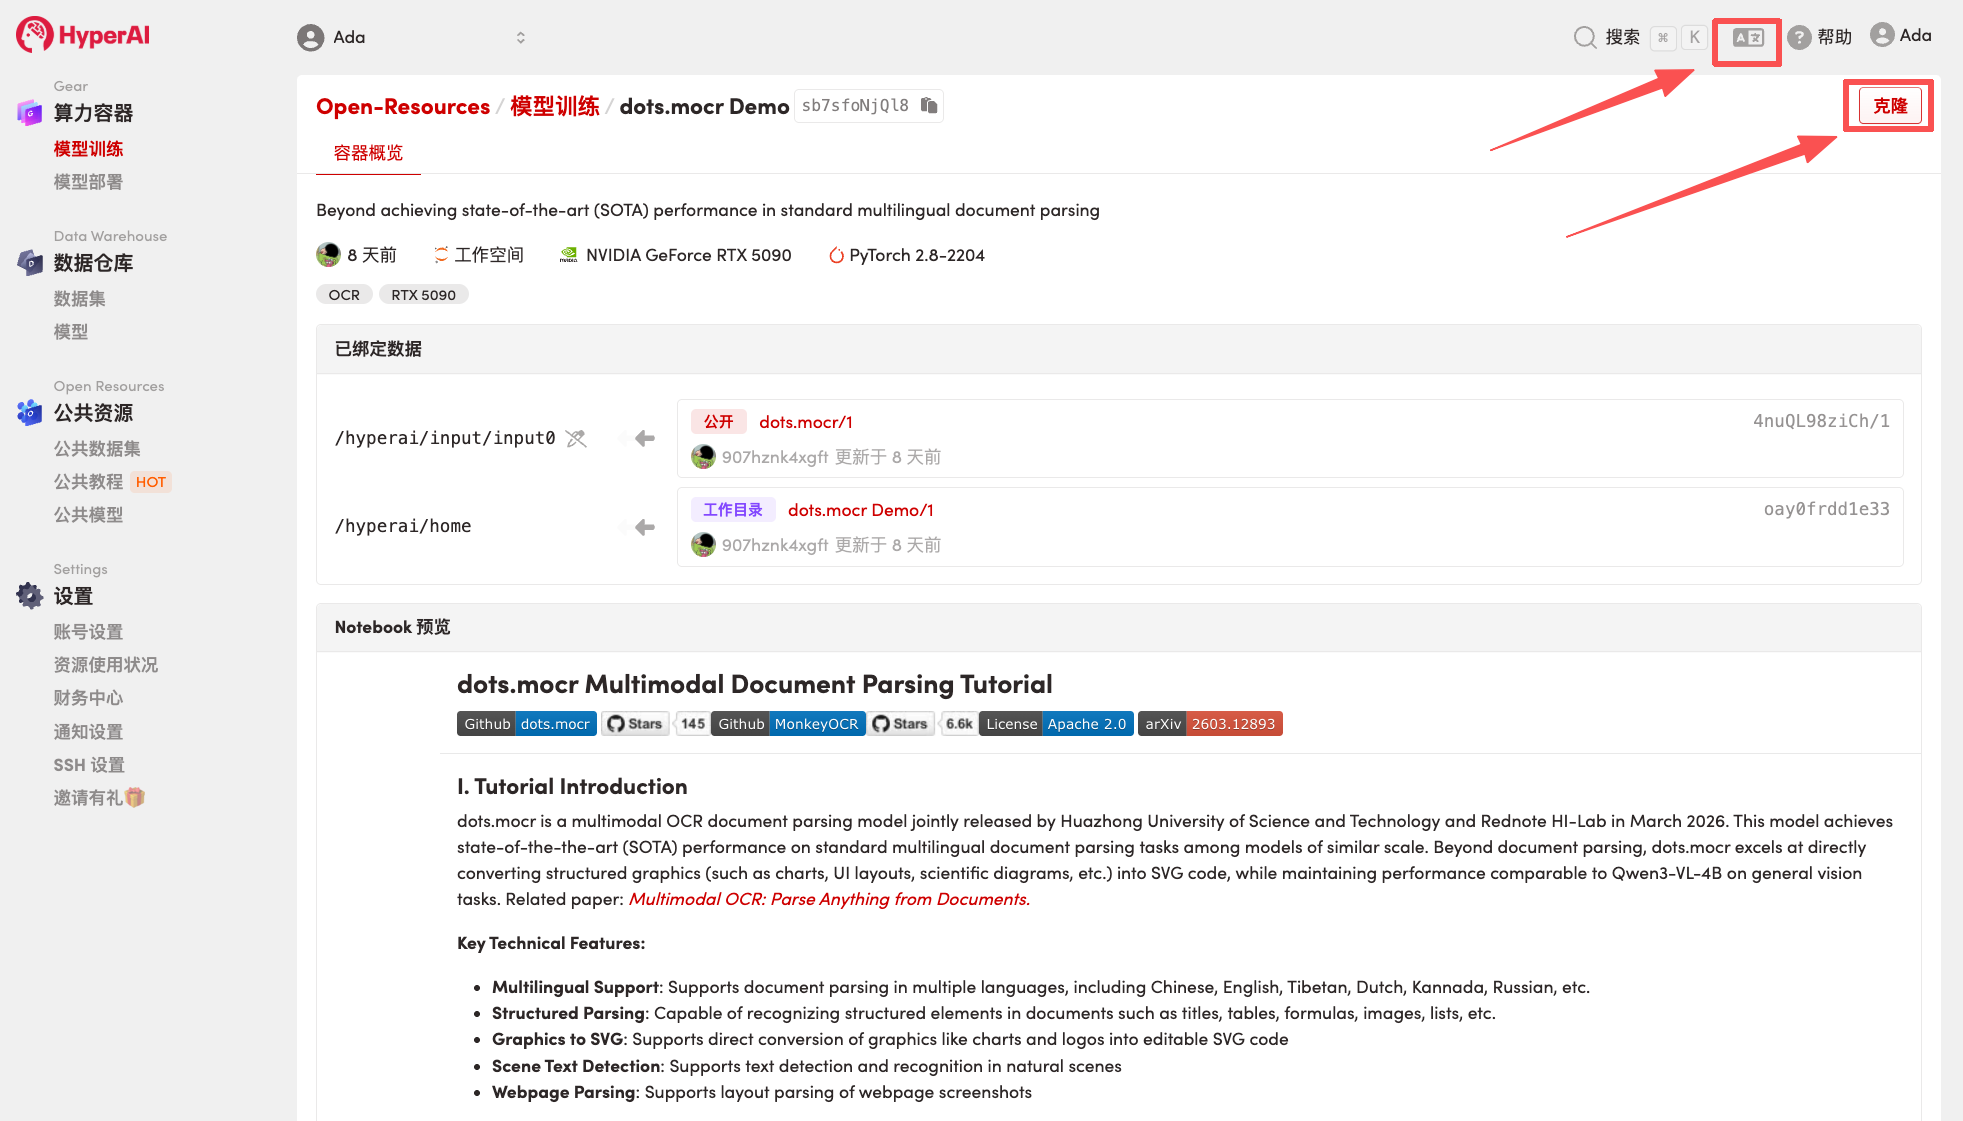Click the arXiv 2603.12893 badge
The height and width of the screenshot is (1121, 1963).
click(1209, 724)
